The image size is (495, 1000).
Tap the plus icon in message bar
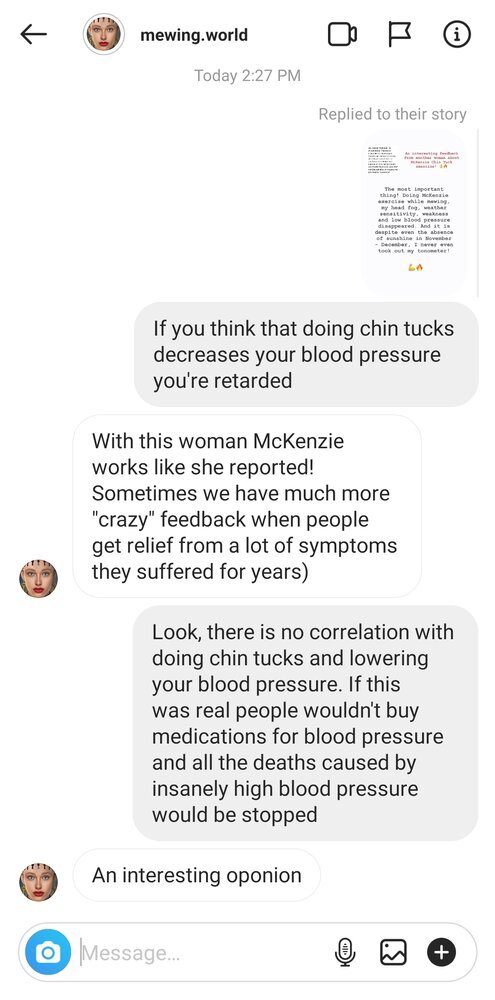(x=441, y=953)
